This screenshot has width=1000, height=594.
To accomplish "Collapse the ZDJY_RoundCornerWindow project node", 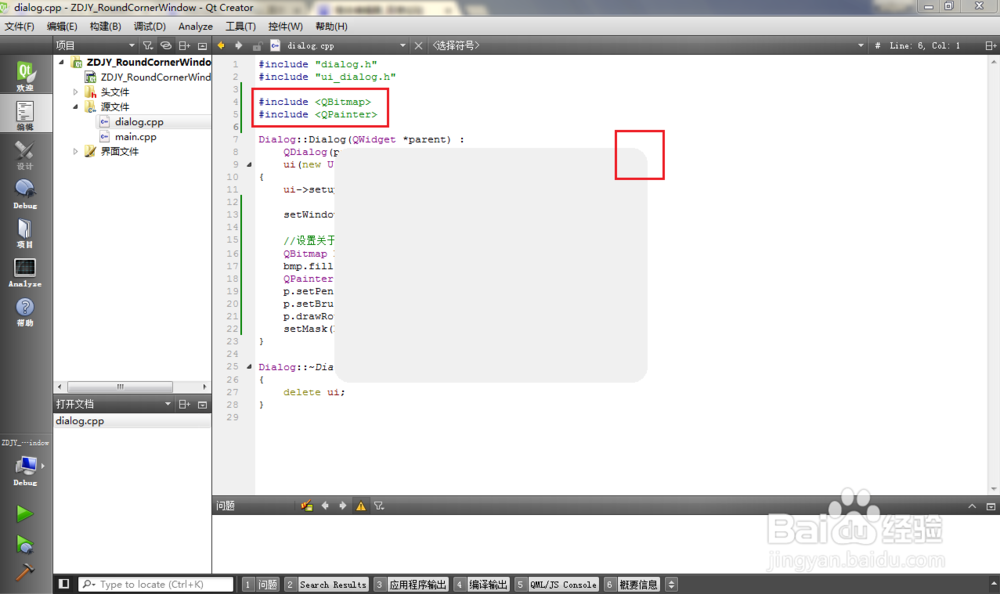I will coord(62,62).
